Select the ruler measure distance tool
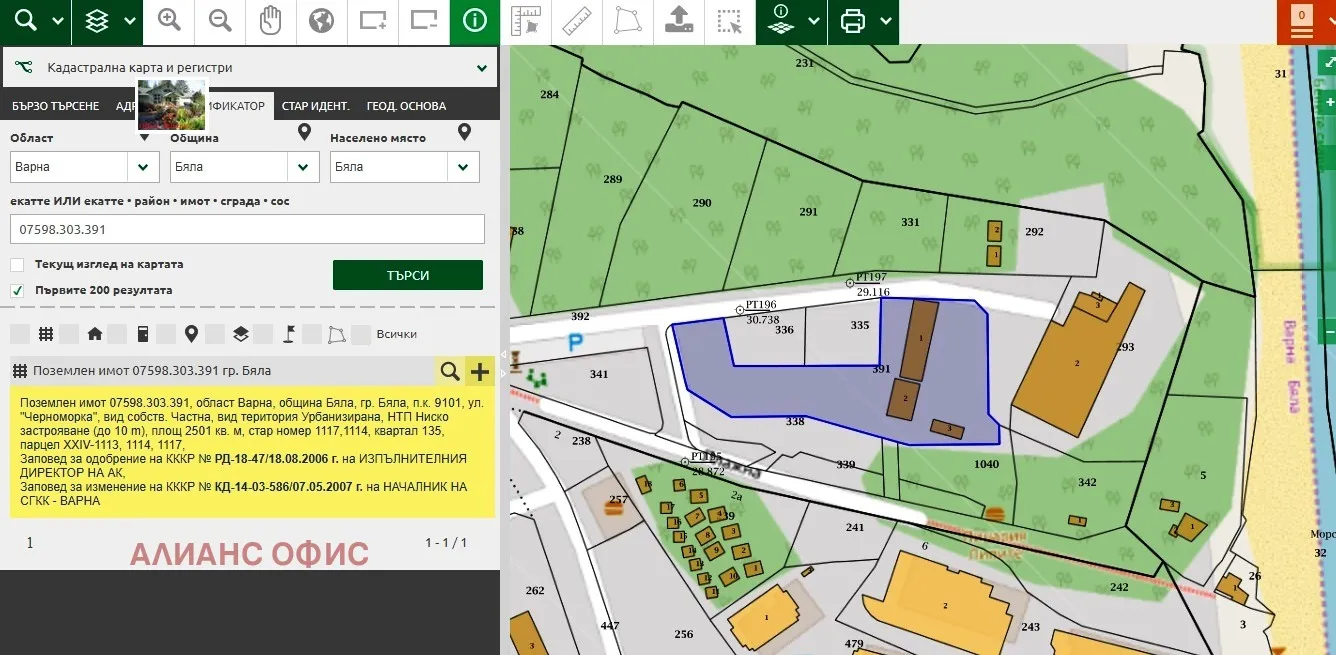 pos(577,21)
